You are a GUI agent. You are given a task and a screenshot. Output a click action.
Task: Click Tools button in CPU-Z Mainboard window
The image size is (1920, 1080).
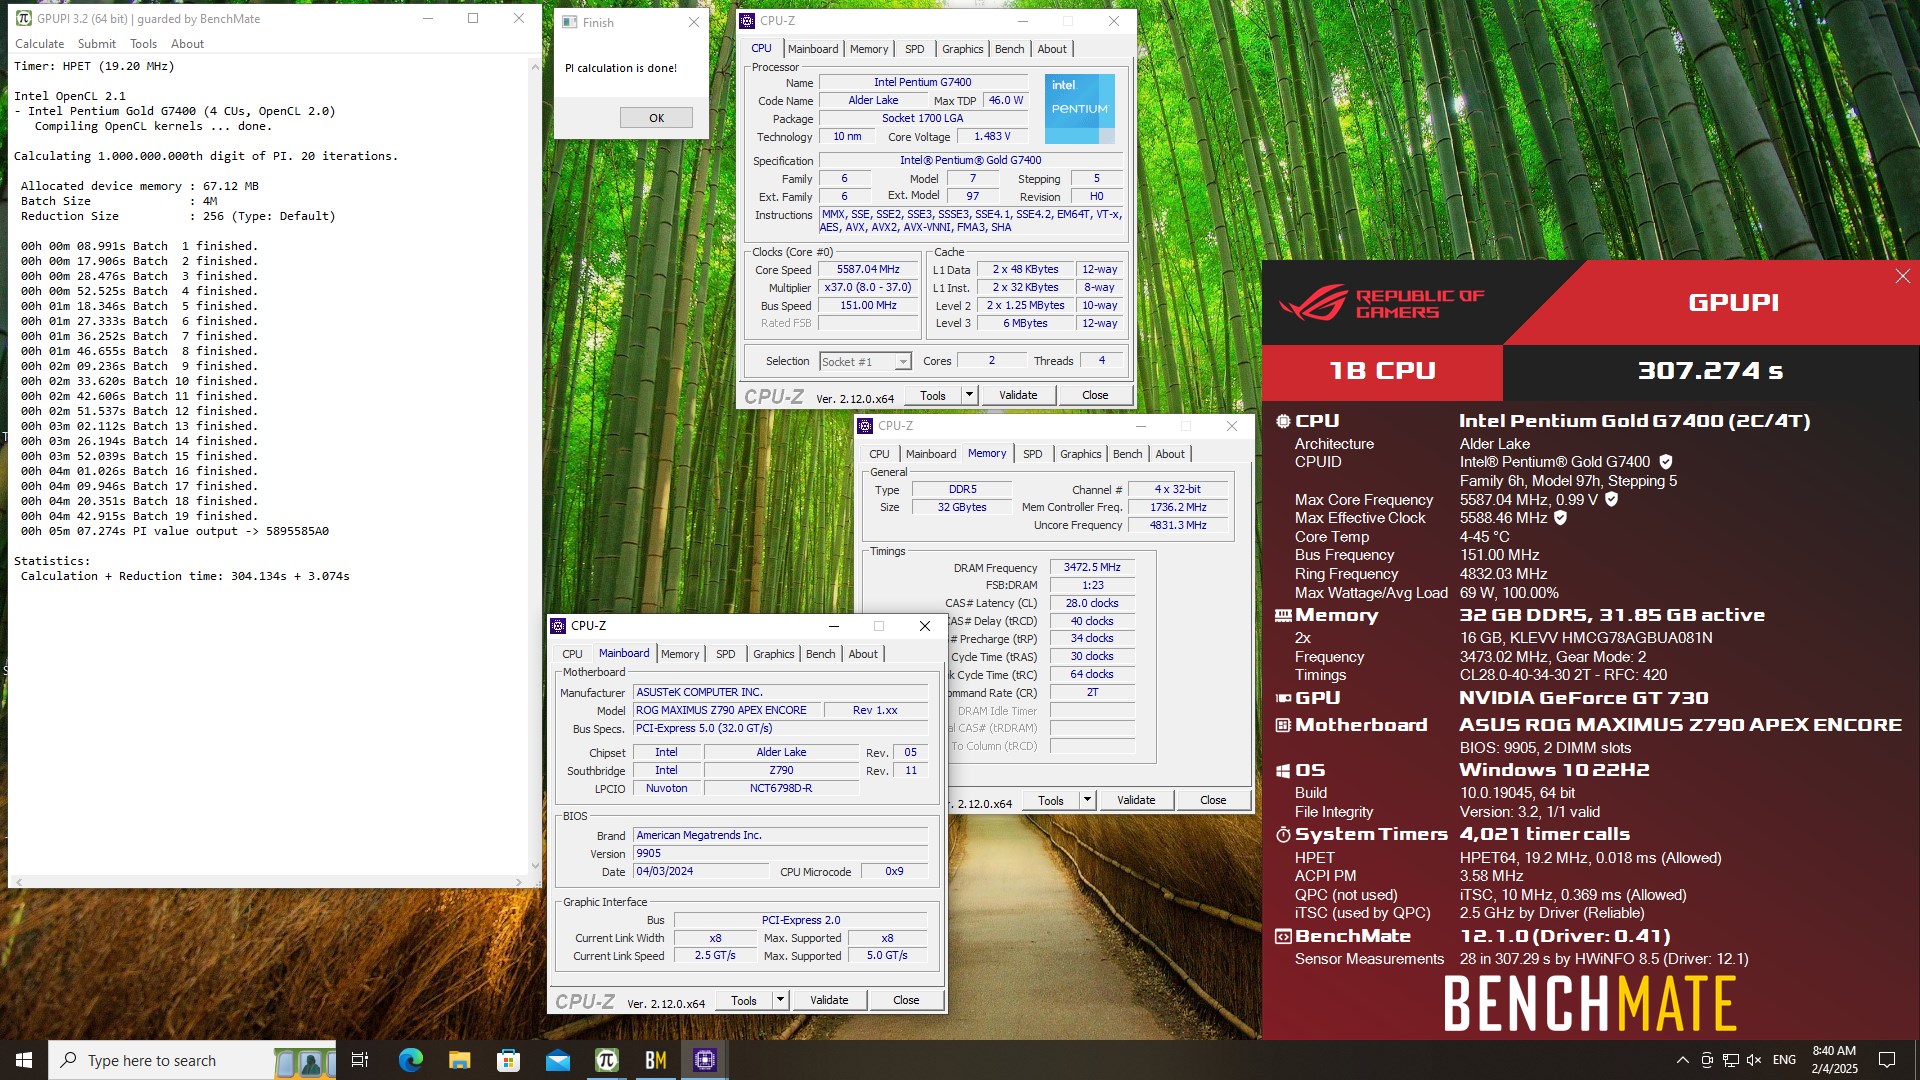point(744,1000)
